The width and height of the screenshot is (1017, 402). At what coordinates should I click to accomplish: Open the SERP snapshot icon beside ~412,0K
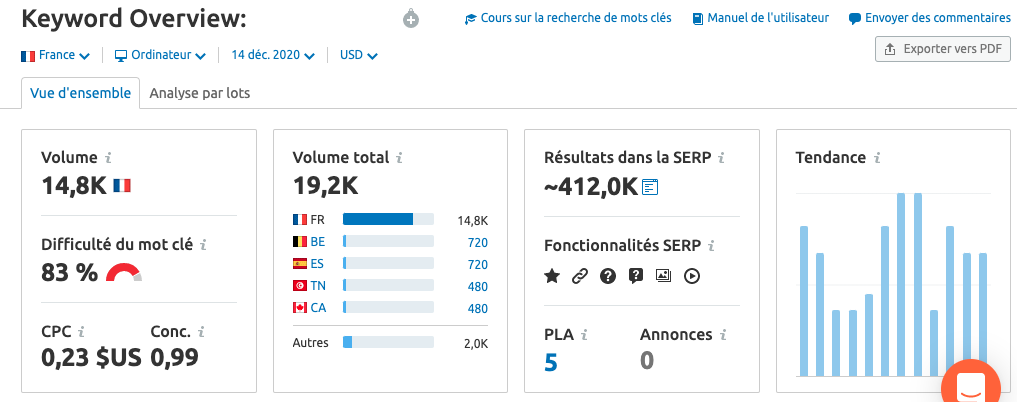pos(650,187)
